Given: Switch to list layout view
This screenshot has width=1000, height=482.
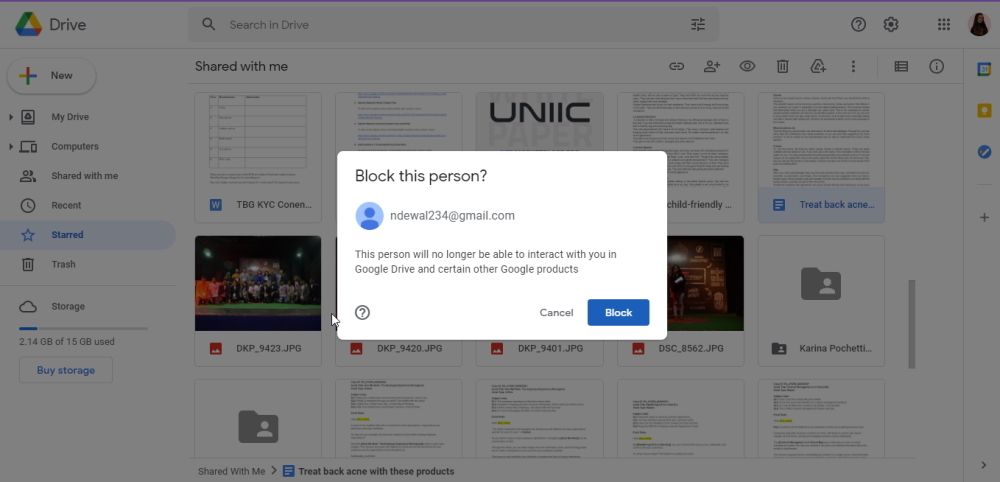Looking at the screenshot, I should (x=901, y=66).
